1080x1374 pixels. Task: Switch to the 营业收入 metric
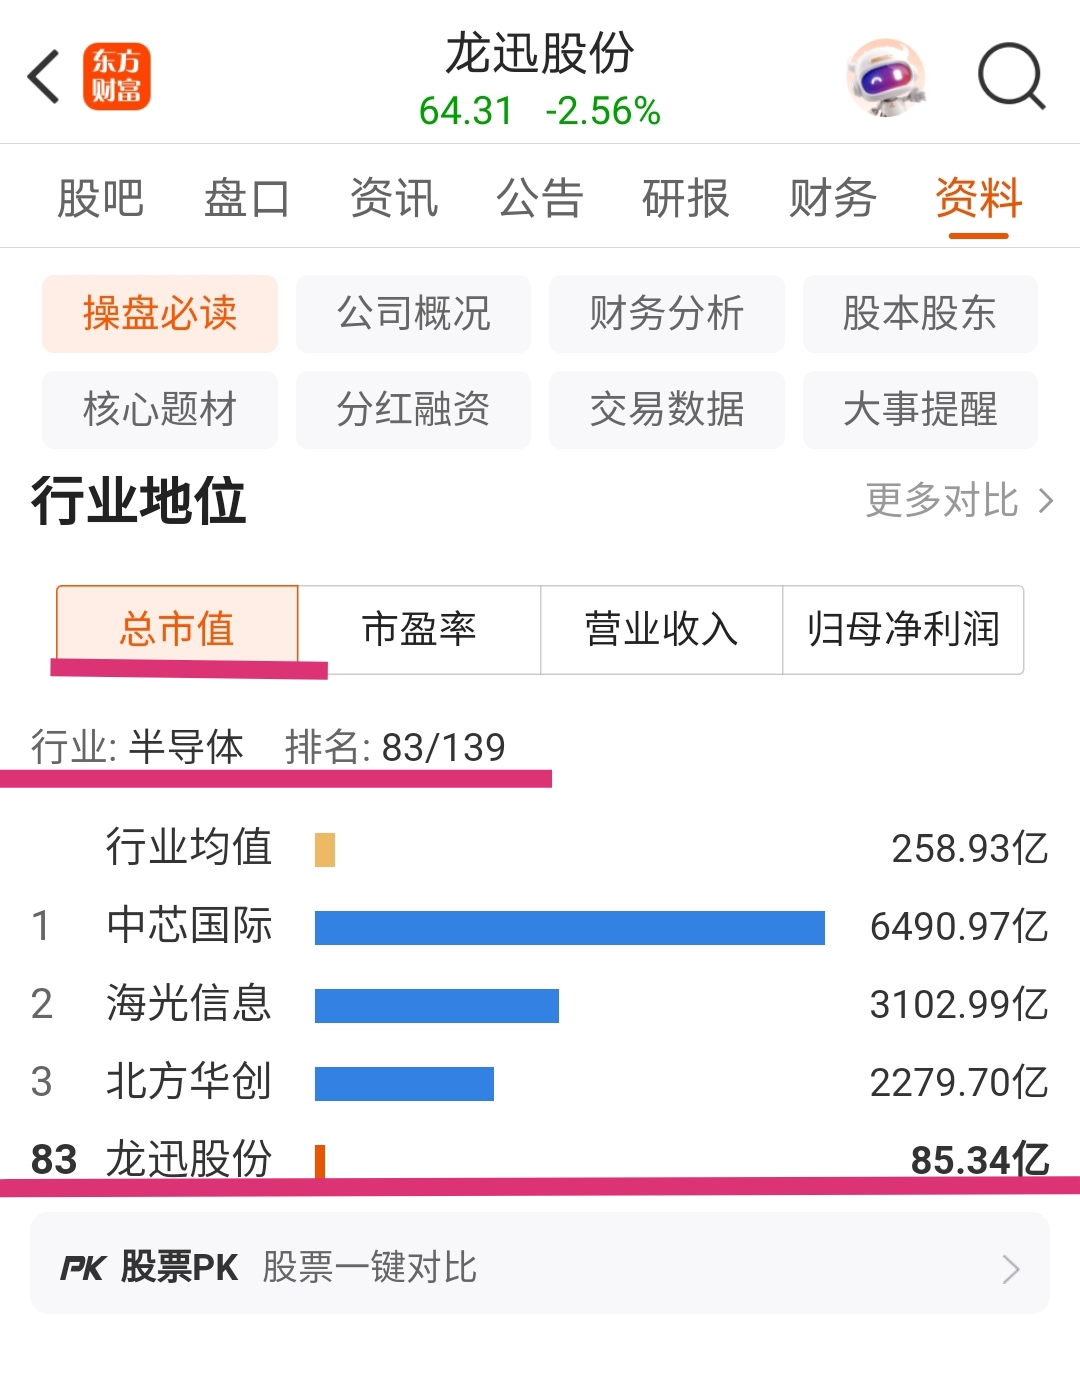(x=661, y=629)
